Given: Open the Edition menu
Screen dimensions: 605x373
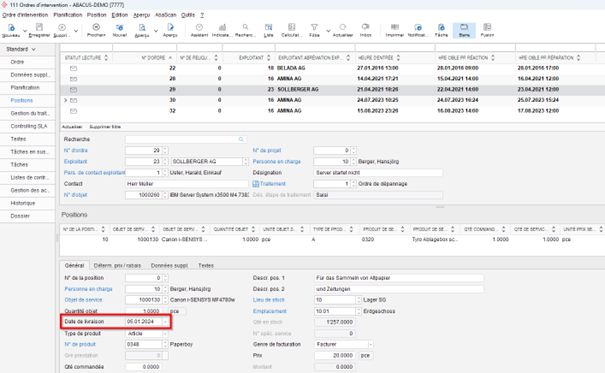Looking at the screenshot, I should pyautogui.click(x=120, y=15).
